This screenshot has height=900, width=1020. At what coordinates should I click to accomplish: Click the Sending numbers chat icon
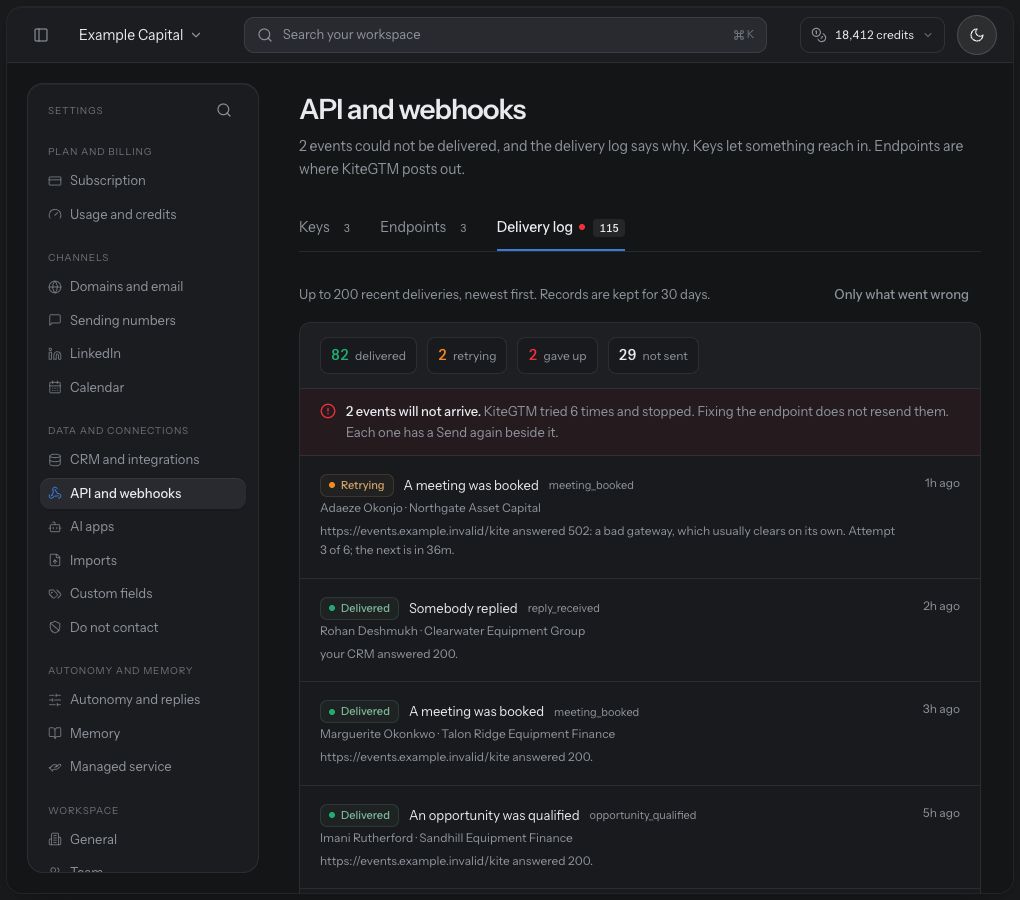click(55, 321)
